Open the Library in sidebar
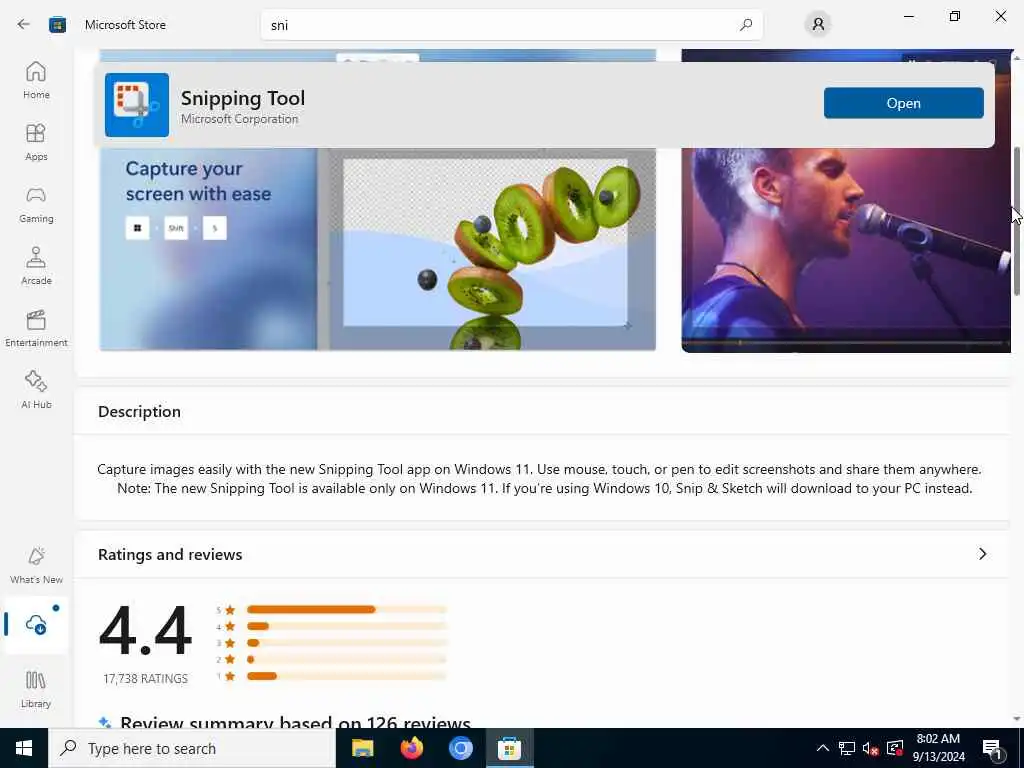The height and width of the screenshot is (768, 1024). tap(36, 690)
